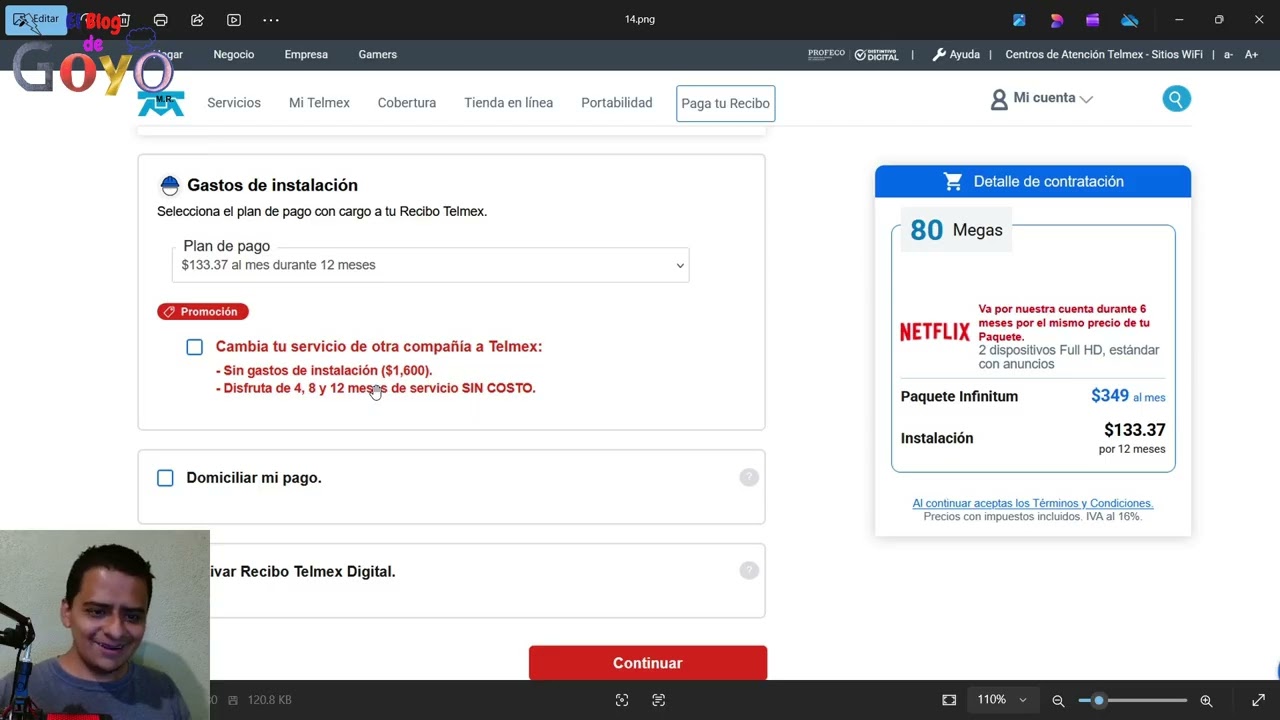Click the file size disk icon
Viewport: 1280px width, 720px height.
(233, 700)
